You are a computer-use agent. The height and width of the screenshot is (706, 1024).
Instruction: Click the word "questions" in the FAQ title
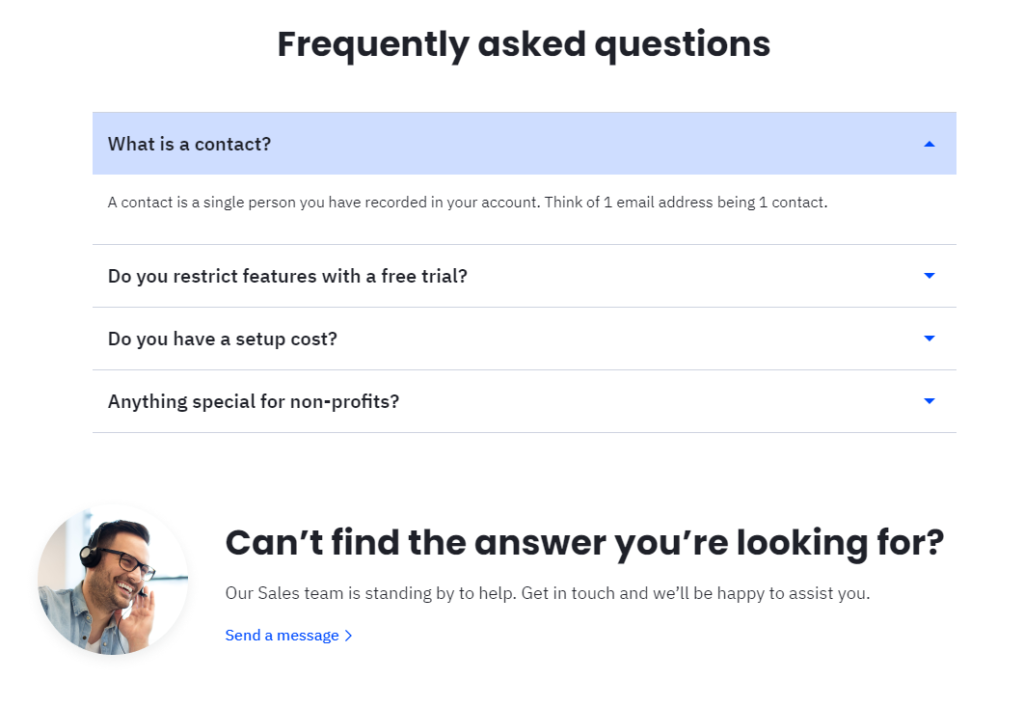[x=682, y=45]
